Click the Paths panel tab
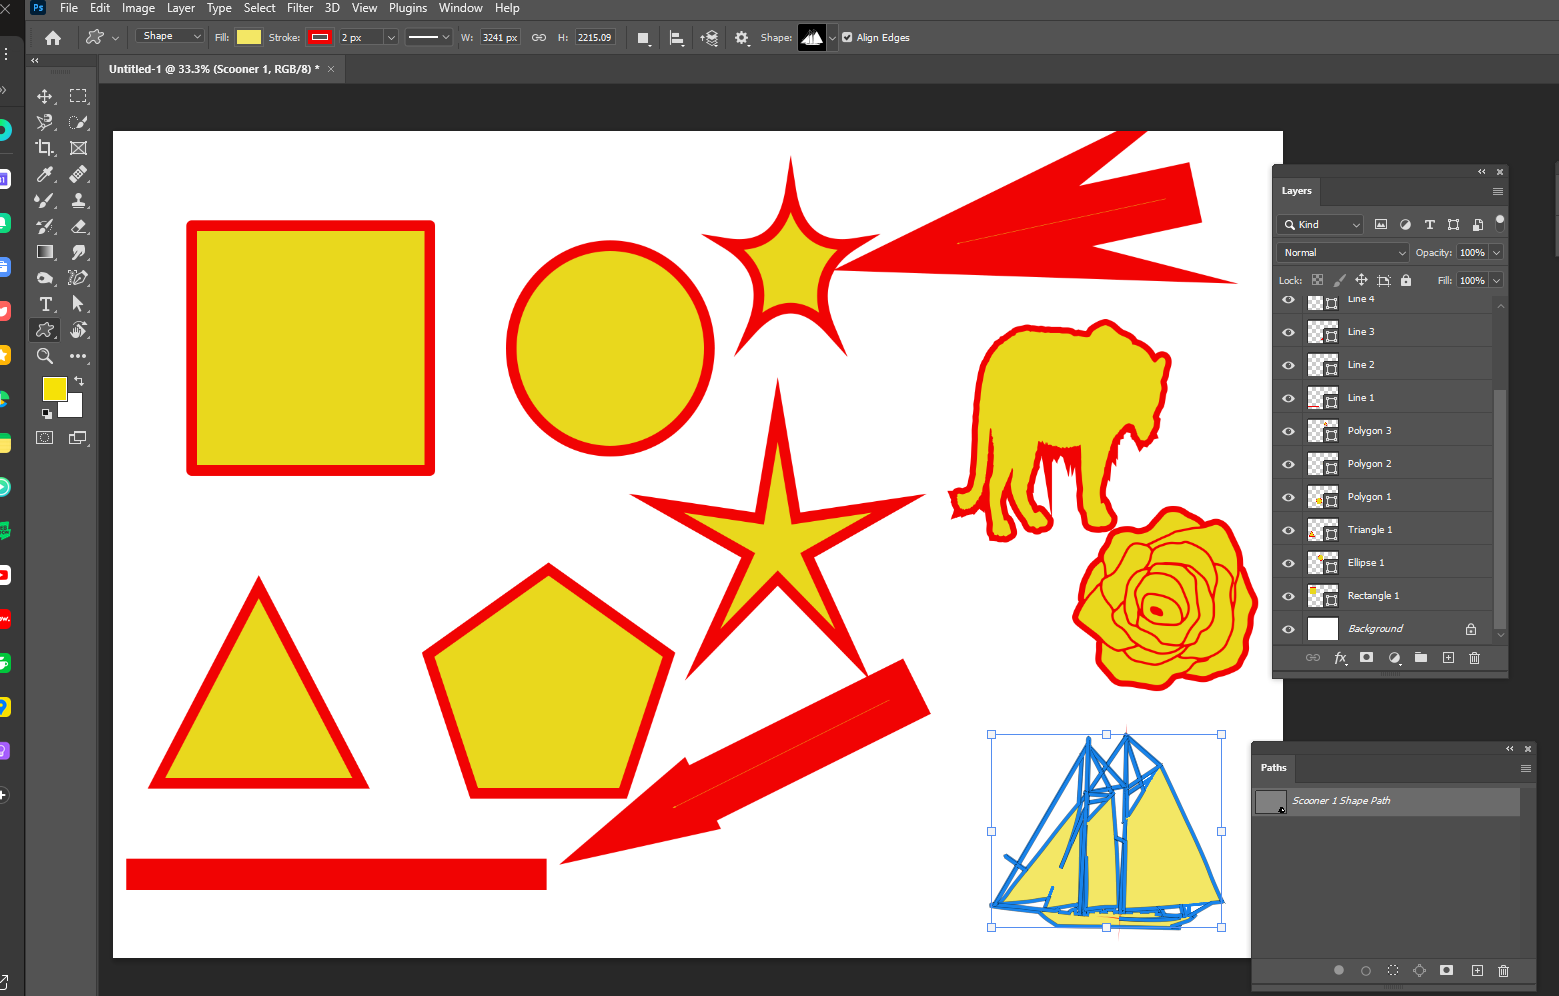1559x996 pixels. [x=1273, y=768]
